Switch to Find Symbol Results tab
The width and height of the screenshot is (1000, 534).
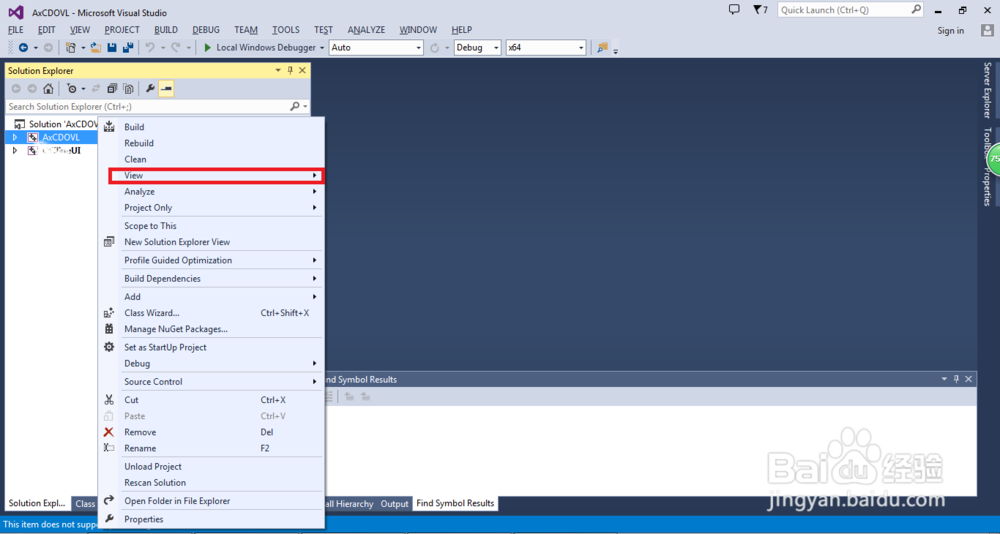click(x=455, y=503)
